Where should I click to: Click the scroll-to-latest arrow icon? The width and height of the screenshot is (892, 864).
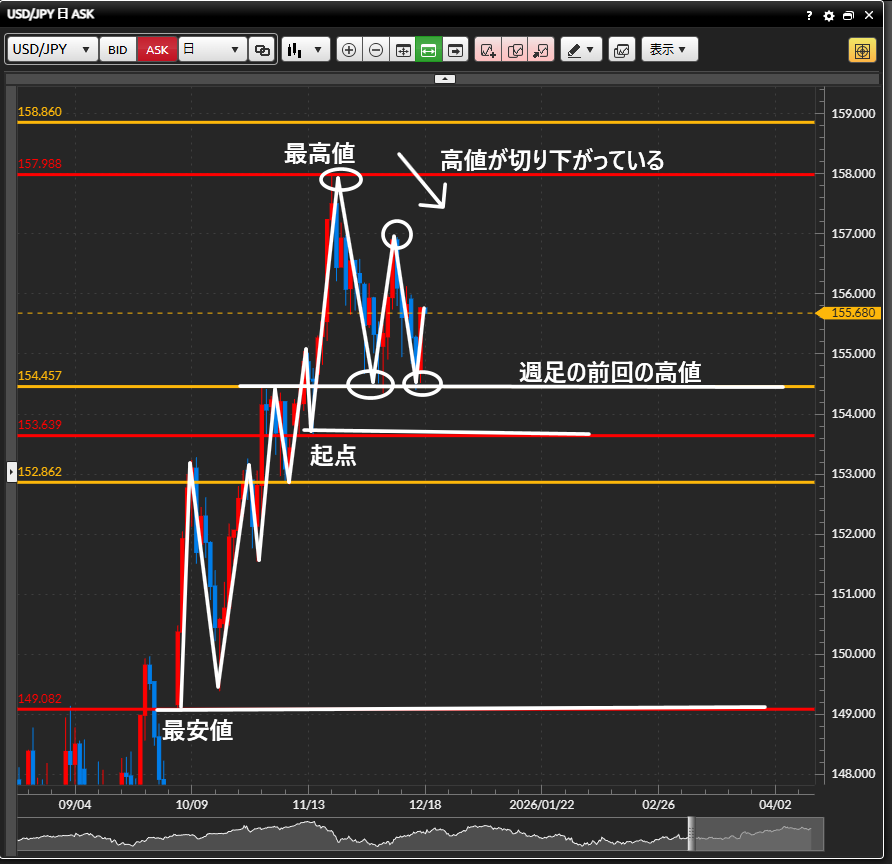[456, 50]
